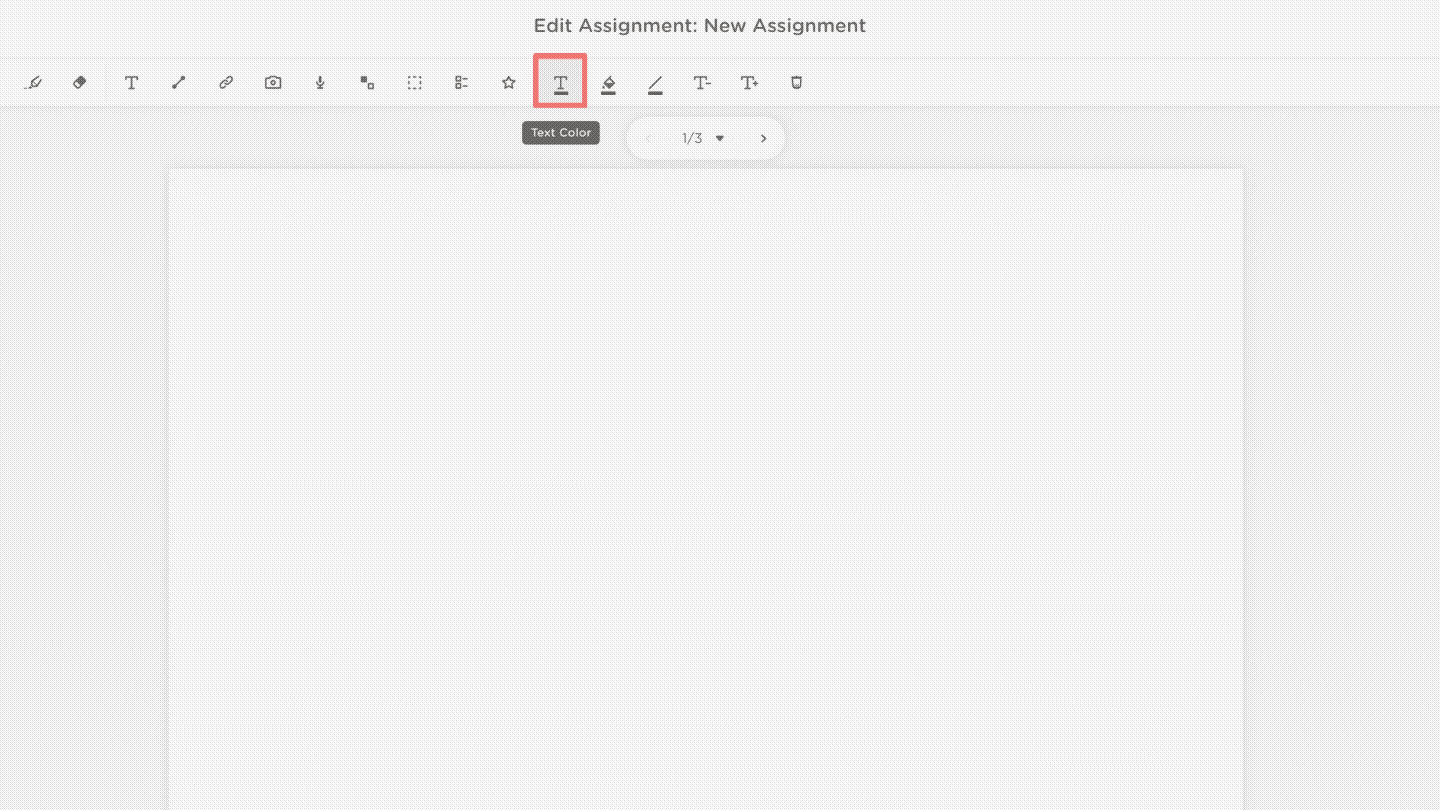Click the camera image icon
The width and height of the screenshot is (1440, 810).
click(x=273, y=83)
